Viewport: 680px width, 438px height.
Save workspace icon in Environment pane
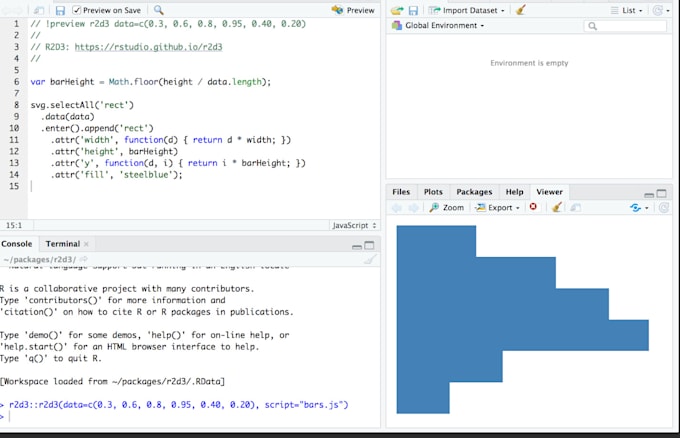pyautogui.click(x=413, y=10)
